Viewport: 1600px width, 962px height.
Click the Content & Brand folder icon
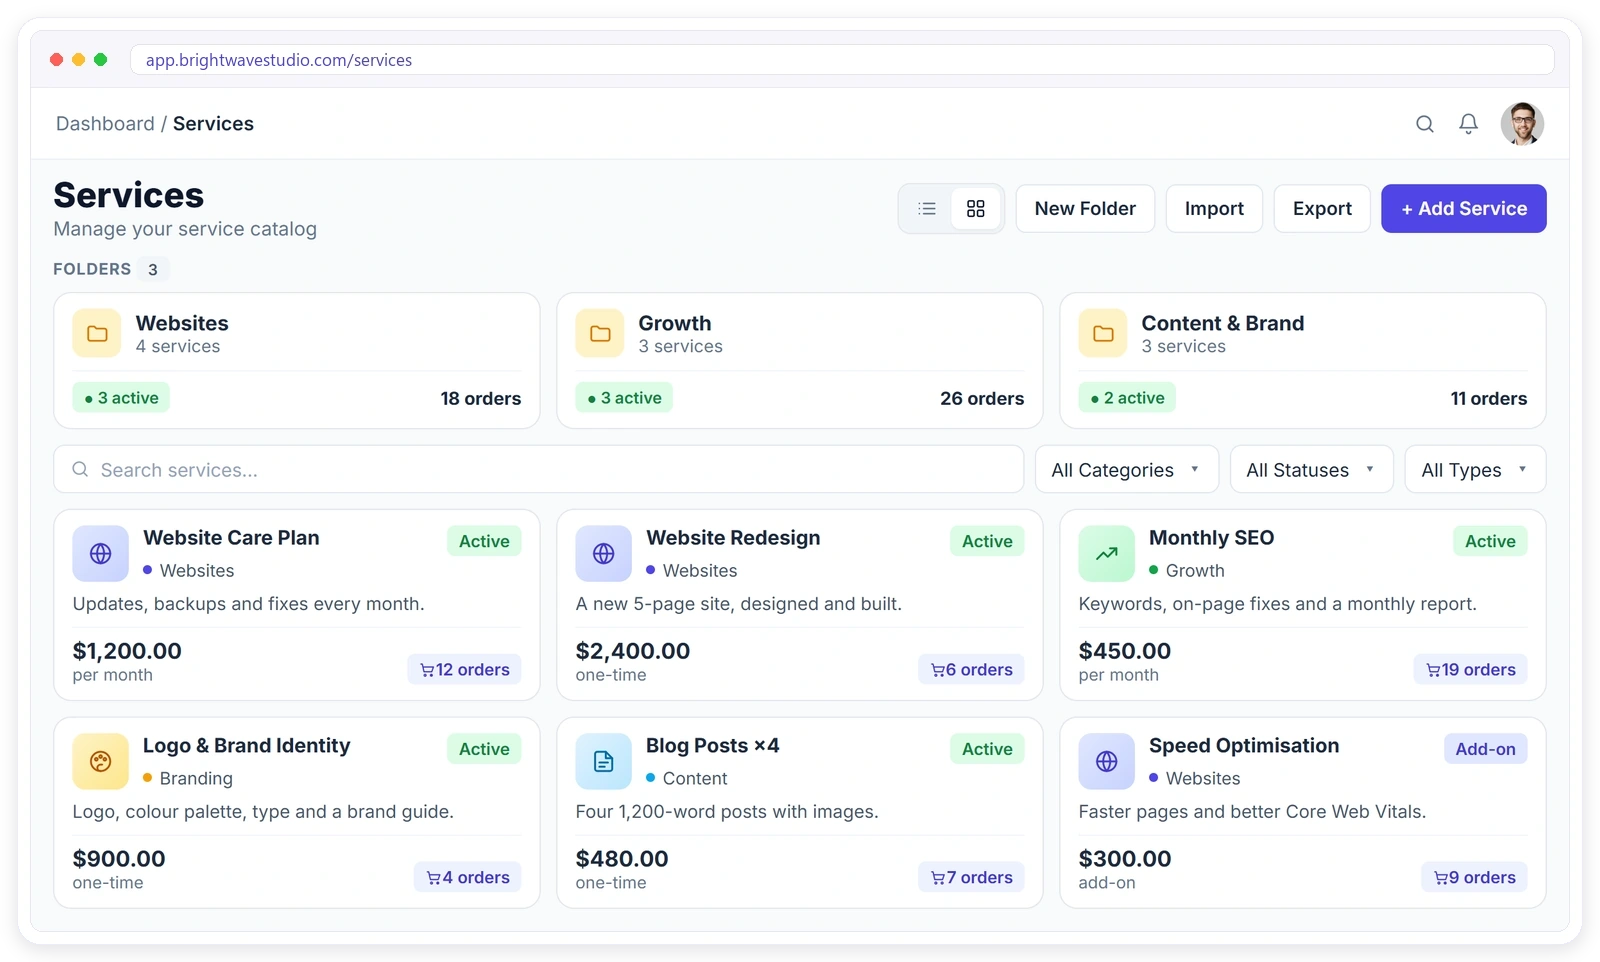[1103, 333]
